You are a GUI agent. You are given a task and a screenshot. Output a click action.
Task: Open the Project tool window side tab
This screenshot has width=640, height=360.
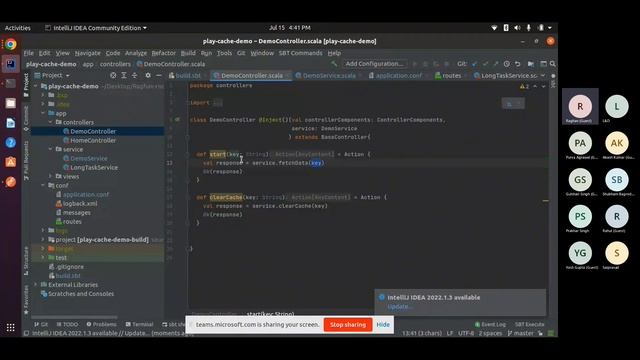point(26,85)
